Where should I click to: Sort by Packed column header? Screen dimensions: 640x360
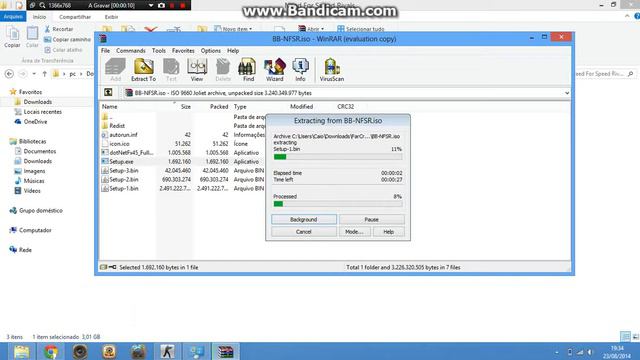(219, 107)
